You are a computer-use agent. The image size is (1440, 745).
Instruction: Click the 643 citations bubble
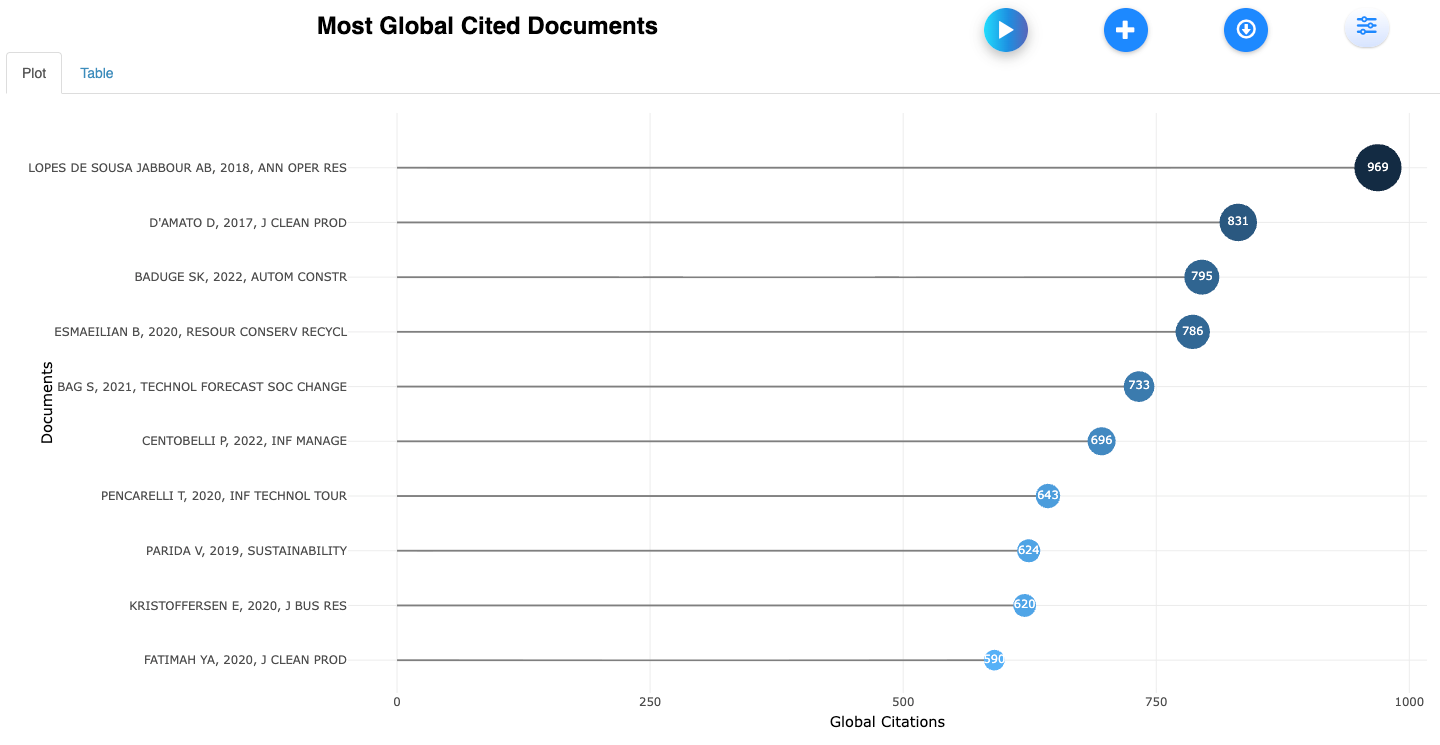point(1047,495)
